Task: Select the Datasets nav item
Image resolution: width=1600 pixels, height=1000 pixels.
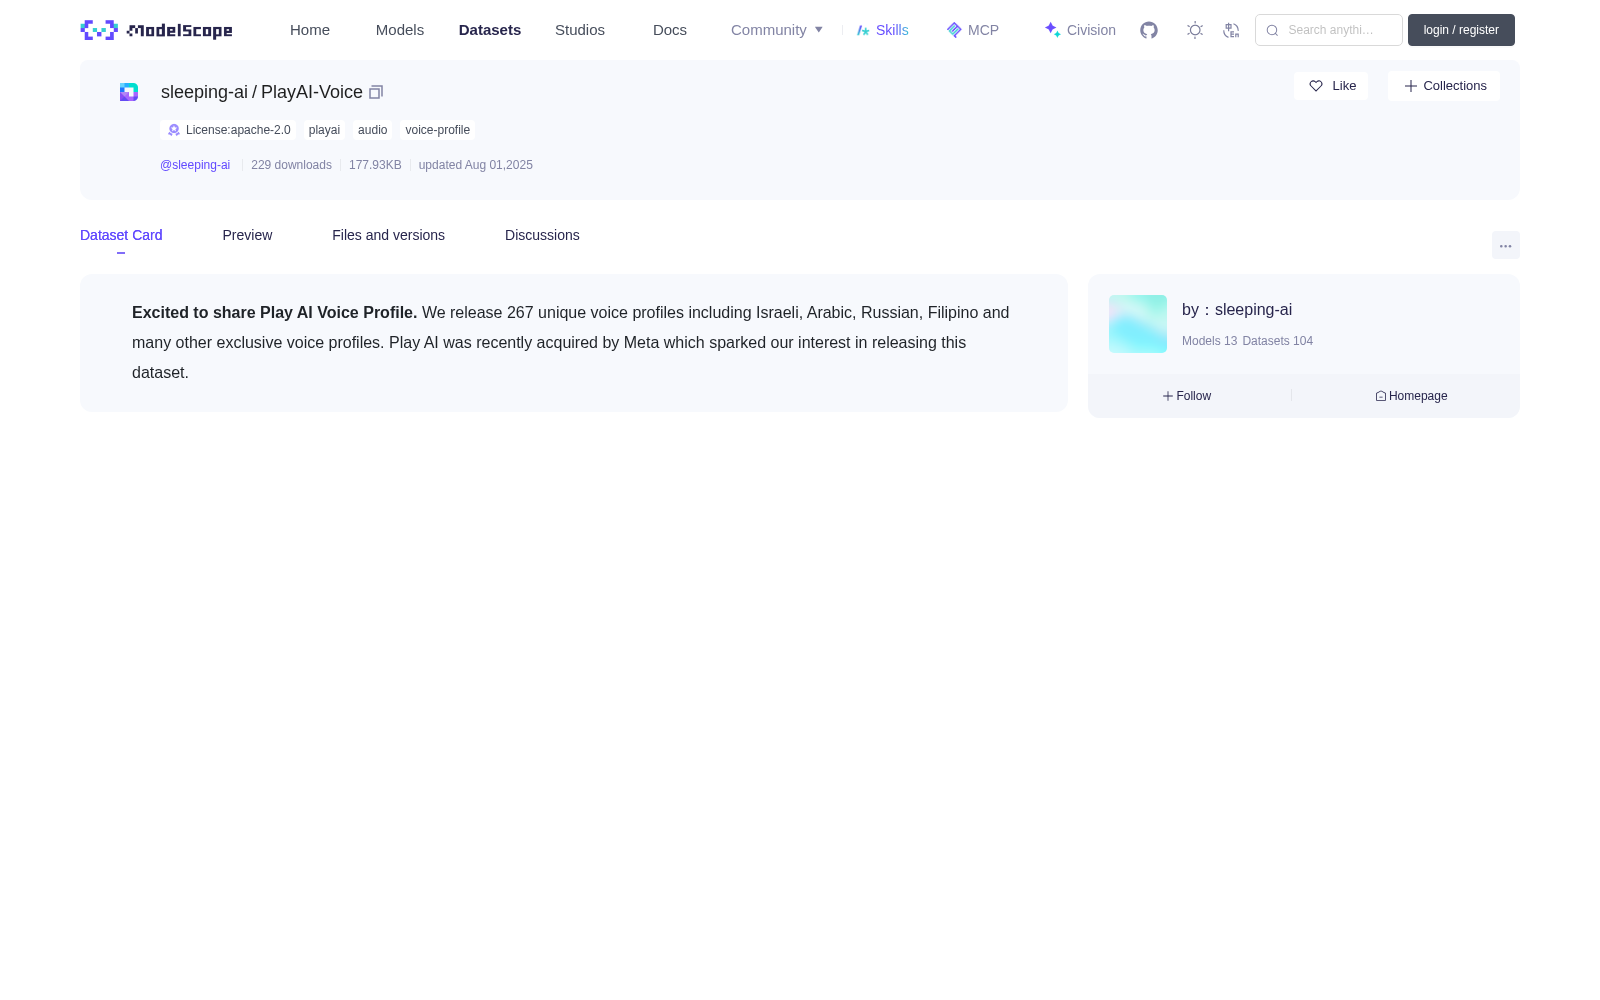Action: (x=490, y=30)
